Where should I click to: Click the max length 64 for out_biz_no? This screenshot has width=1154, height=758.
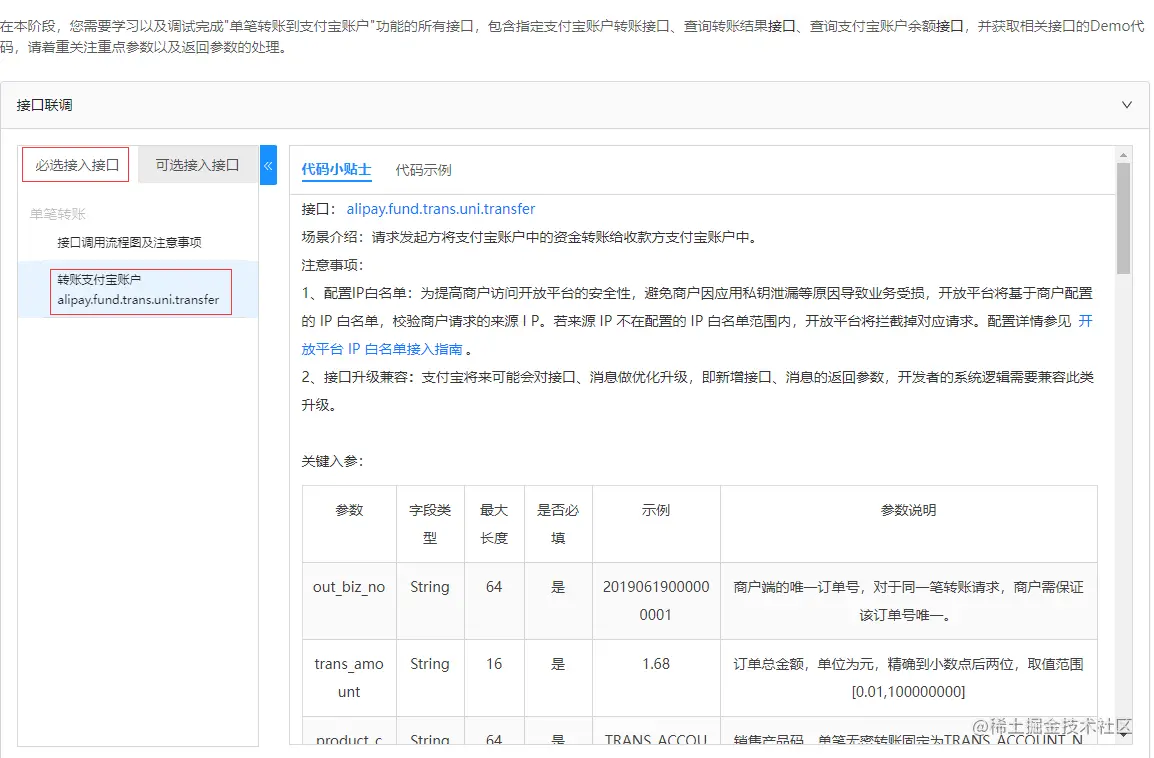(x=494, y=587)
